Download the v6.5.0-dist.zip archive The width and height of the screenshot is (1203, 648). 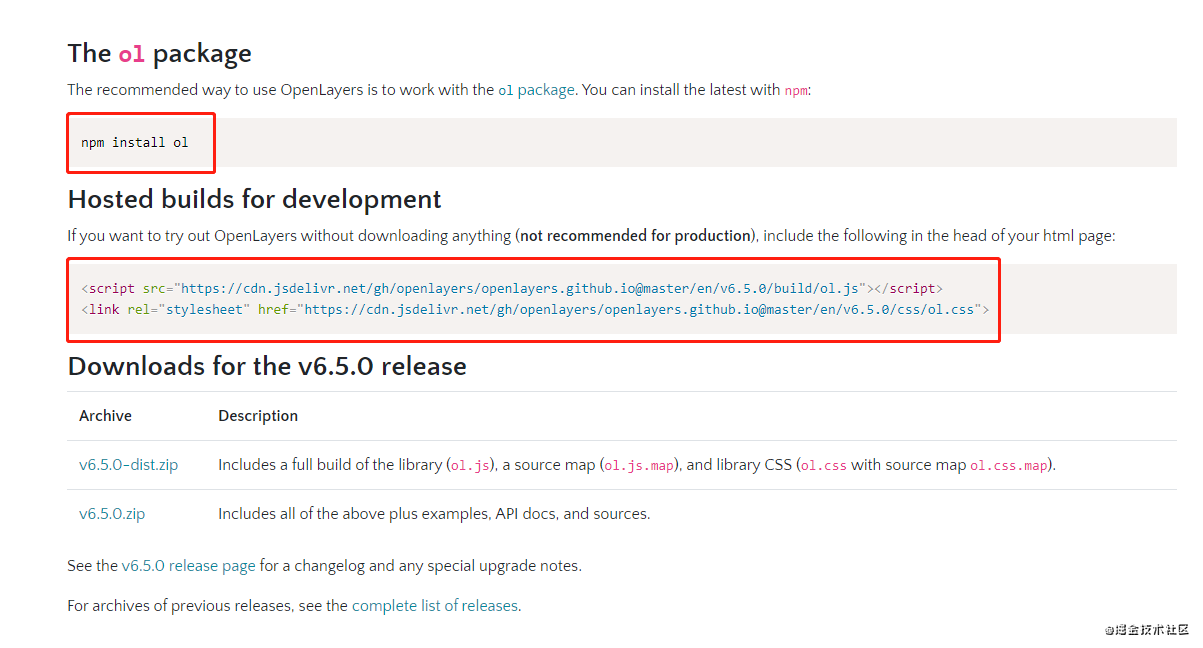pos(128,465)
